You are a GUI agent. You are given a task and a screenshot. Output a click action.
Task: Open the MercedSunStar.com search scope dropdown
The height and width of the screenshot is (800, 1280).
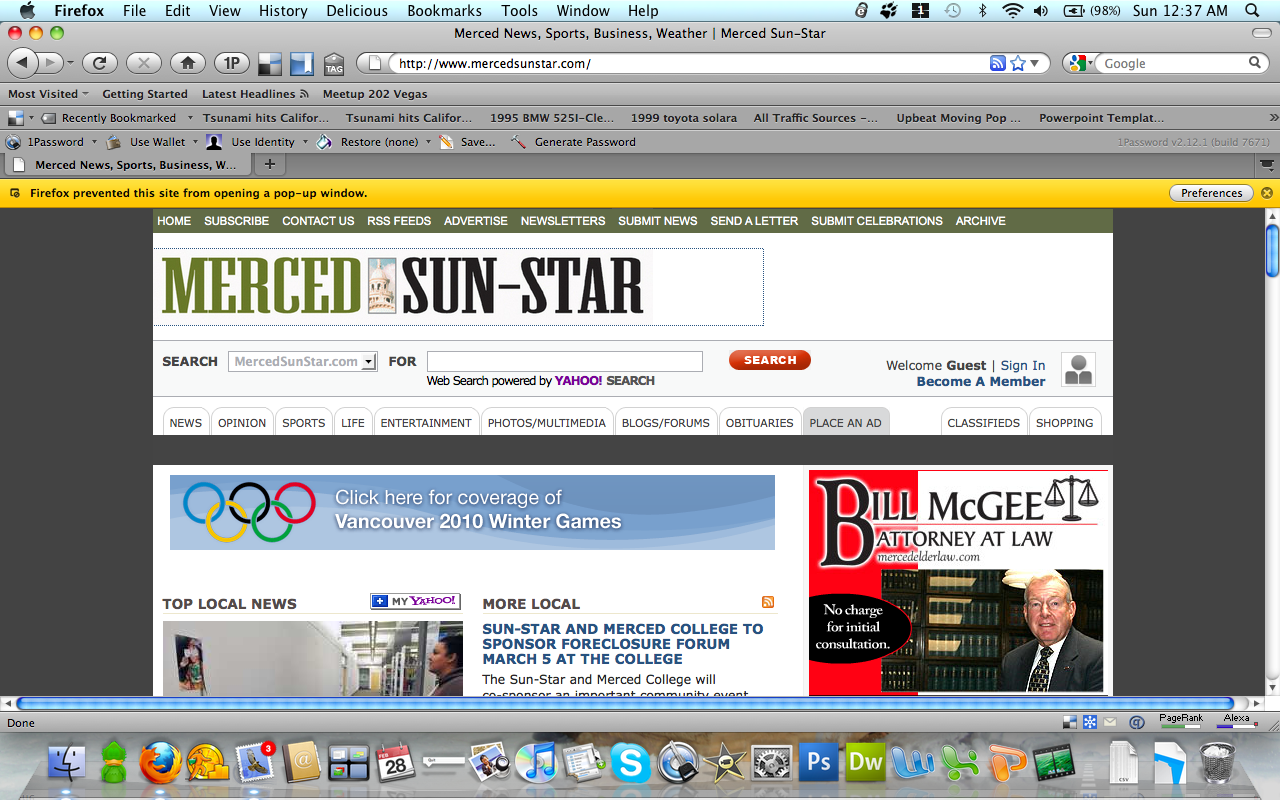(x=303, y=362)
